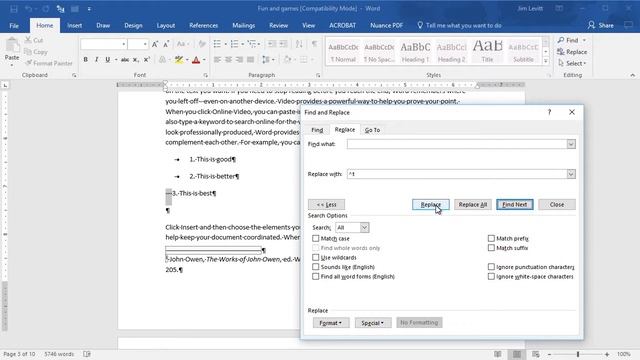The height and width of the screenshot is (360, 640).
Task: Click Tell me what you want to do
Action: 459,25
